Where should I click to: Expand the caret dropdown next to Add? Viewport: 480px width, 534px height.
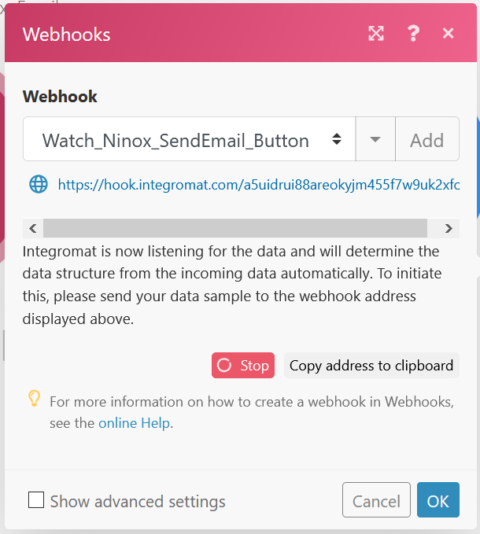click(x=375, y=139)
